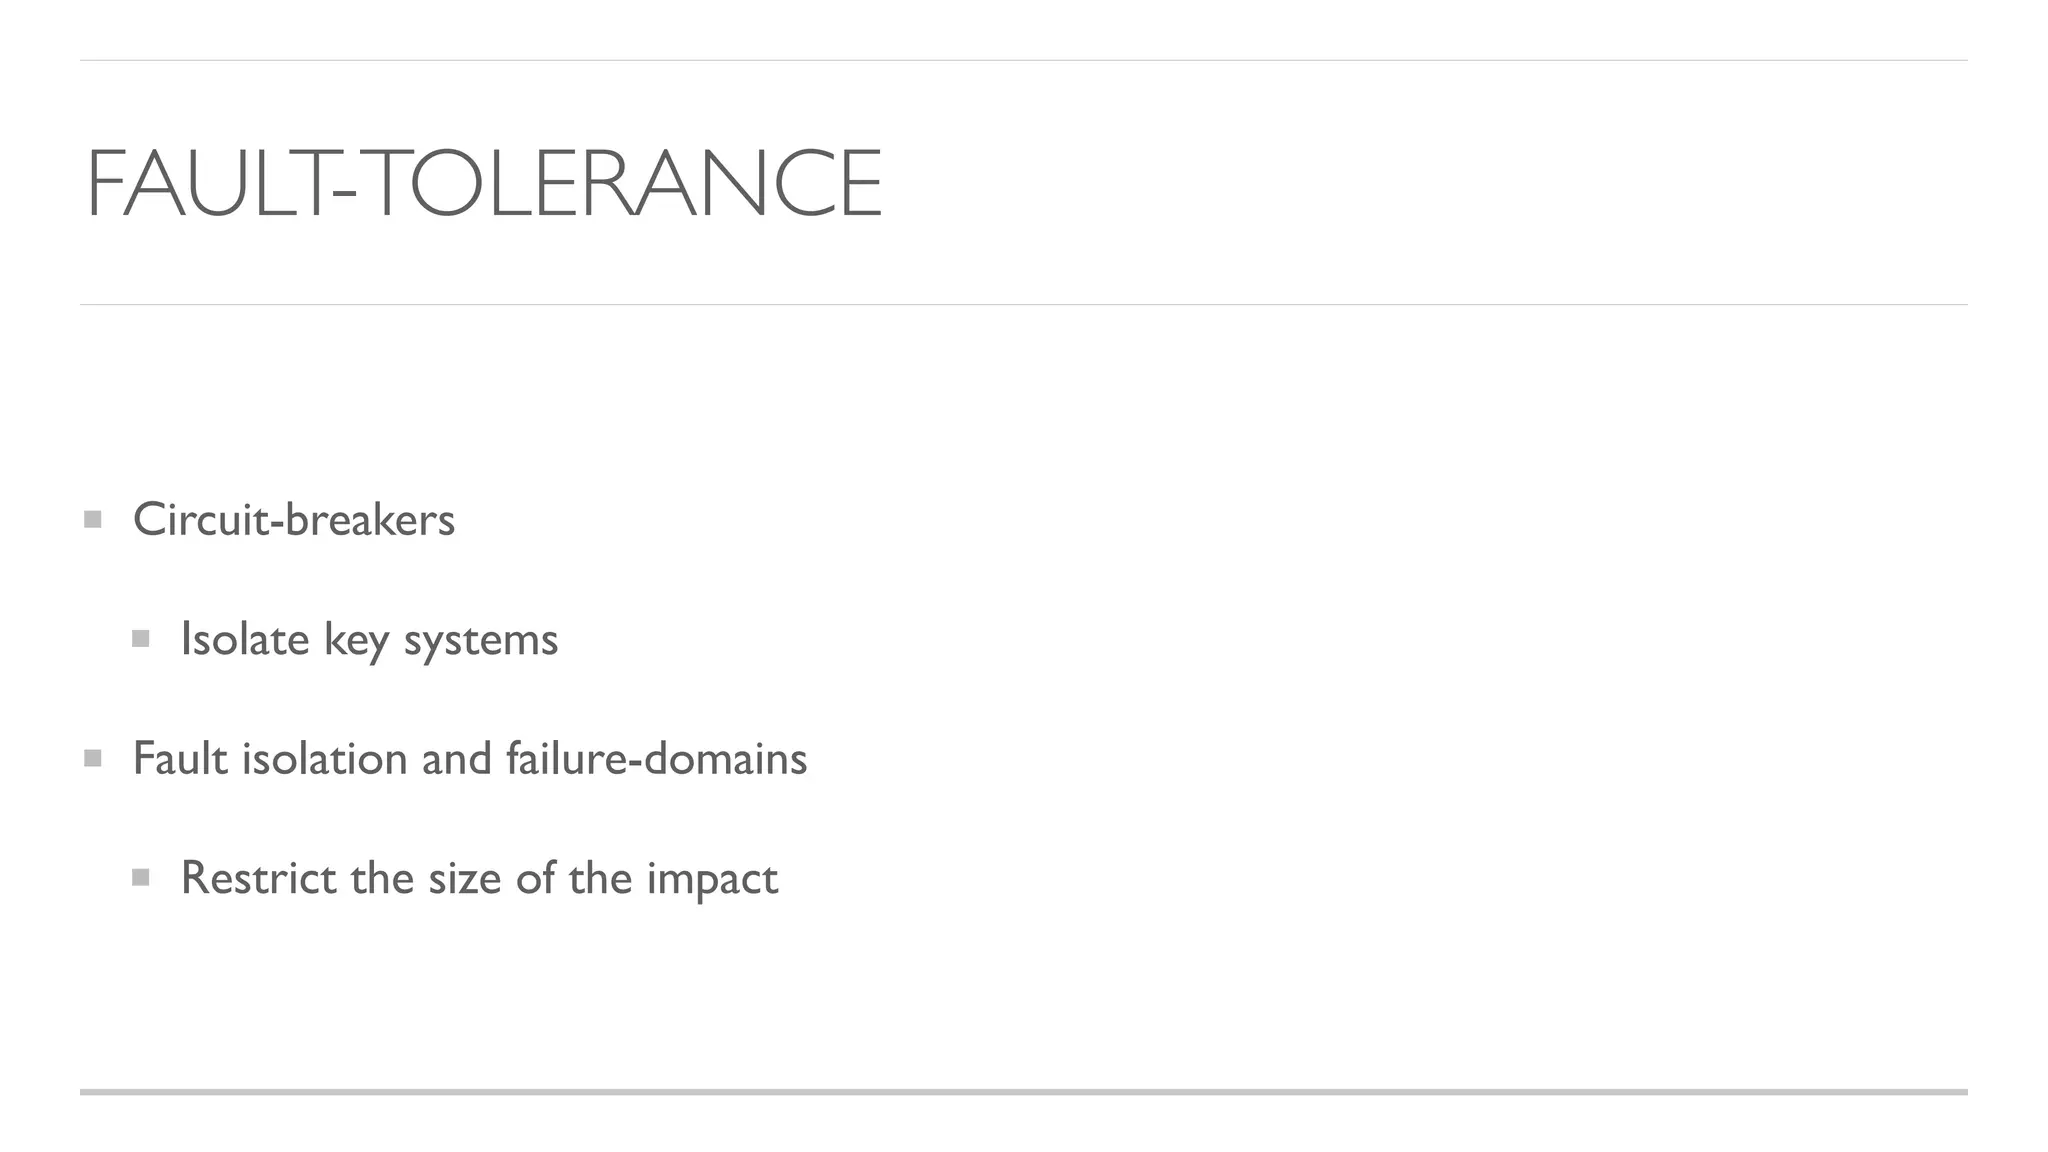This screenshot has height=1152, width=2048.
Task: Click the square bullet beside Restrict the size
Action: [141, 877]
